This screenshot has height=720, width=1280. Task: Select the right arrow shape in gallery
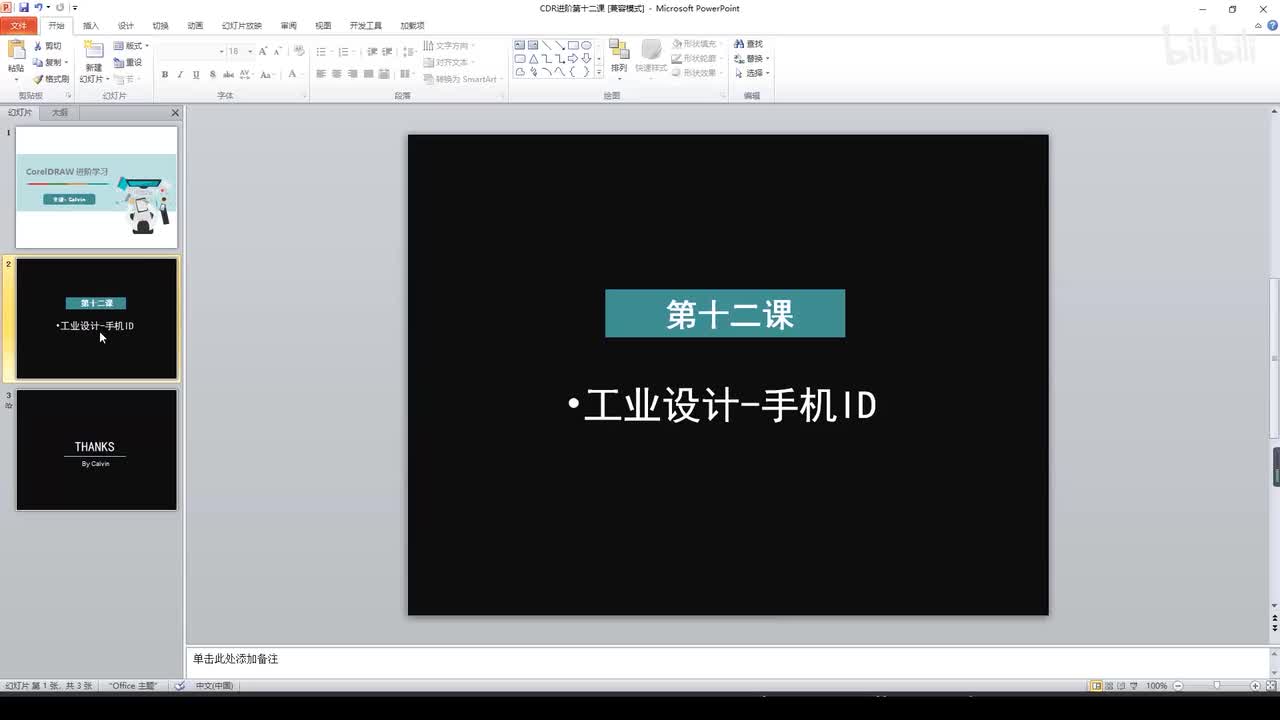point(573,58)
